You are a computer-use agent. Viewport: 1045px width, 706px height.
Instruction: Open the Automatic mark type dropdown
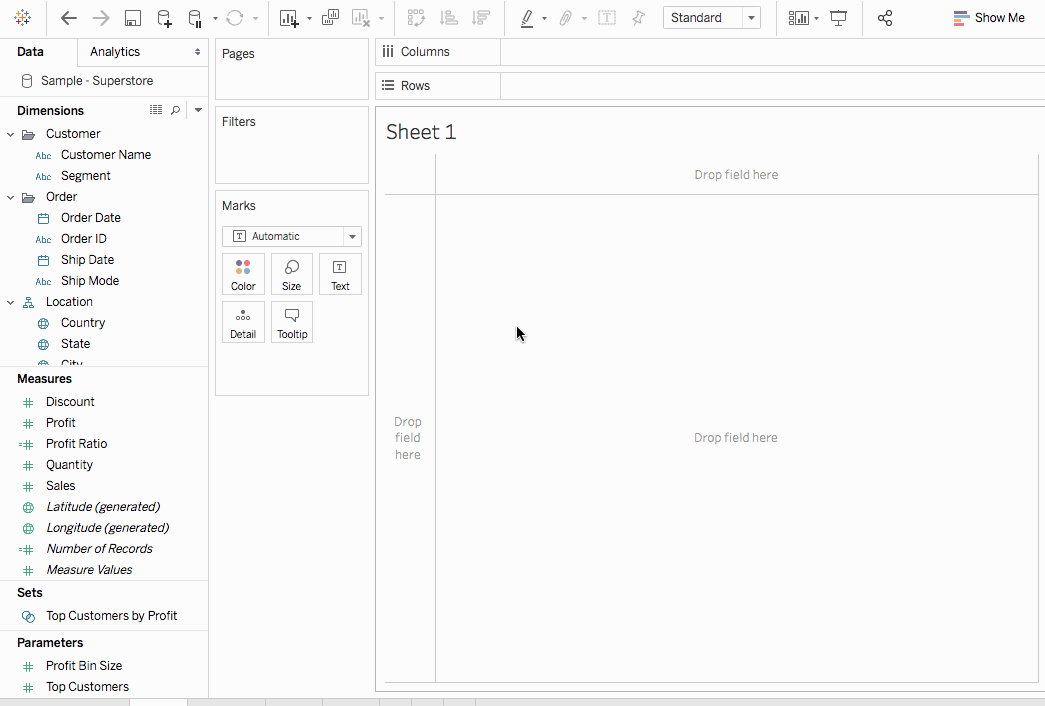pos(352,237)
